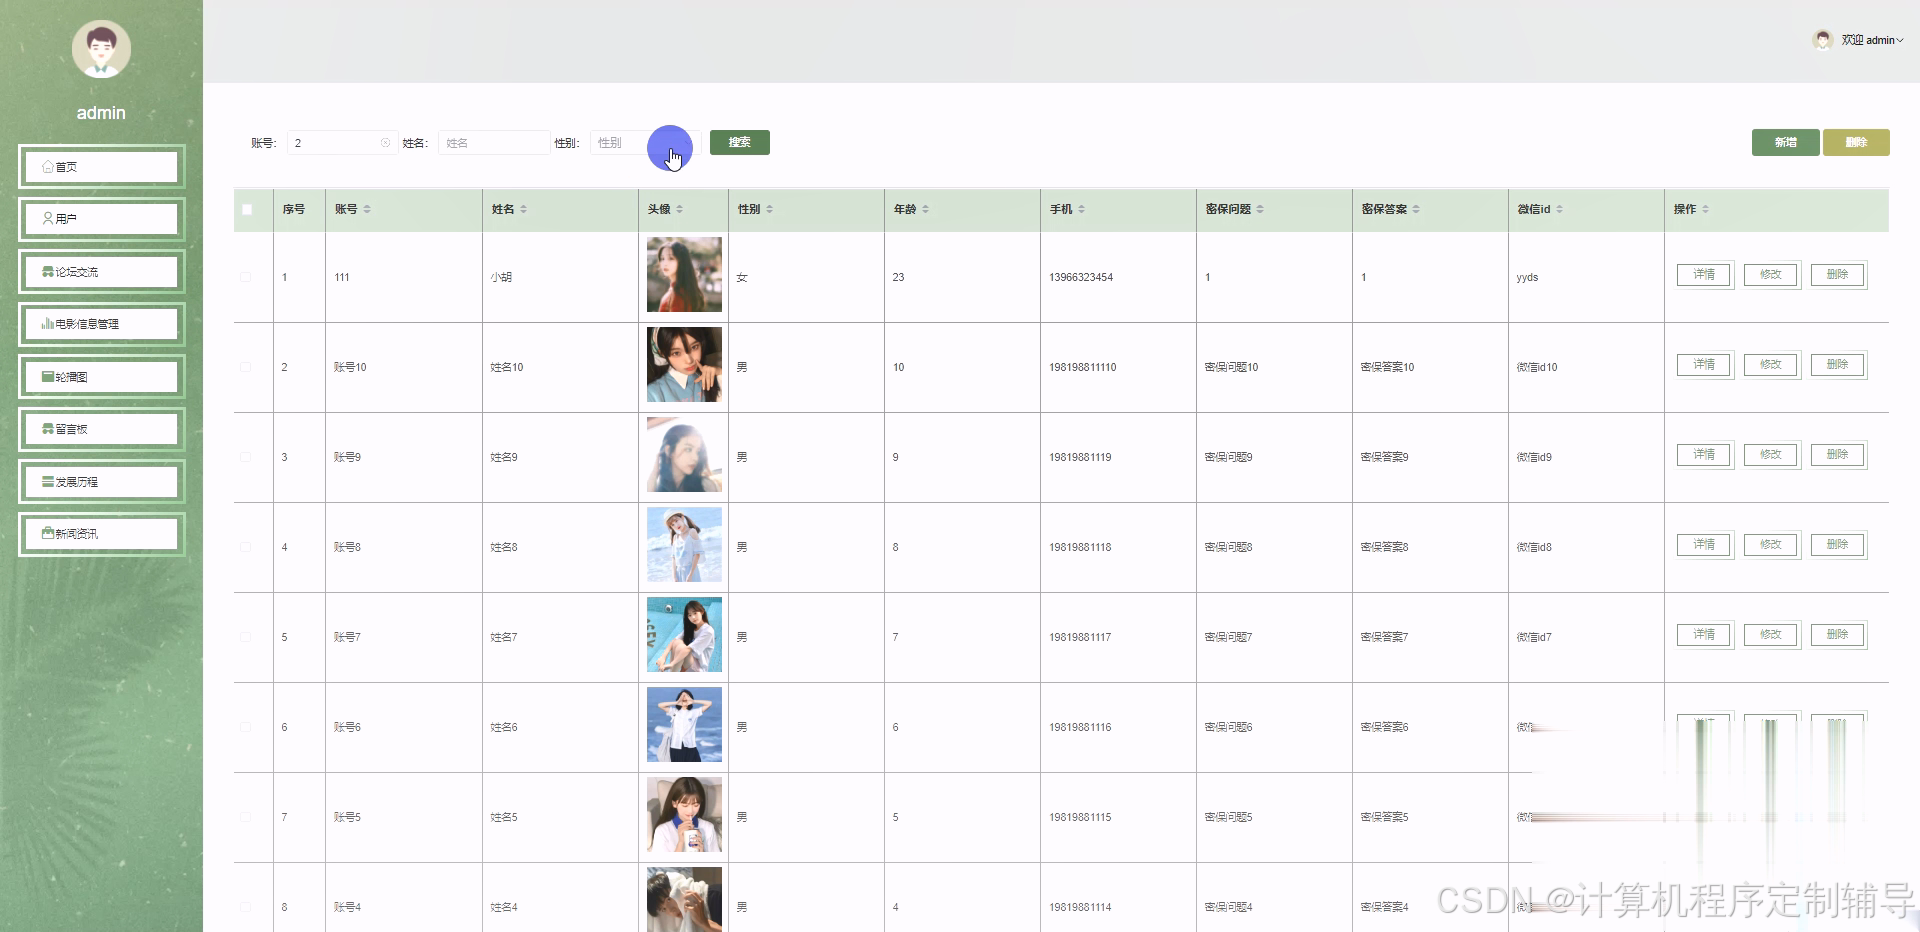Open 详情 for the 账号10 row

coord(1704,365)
